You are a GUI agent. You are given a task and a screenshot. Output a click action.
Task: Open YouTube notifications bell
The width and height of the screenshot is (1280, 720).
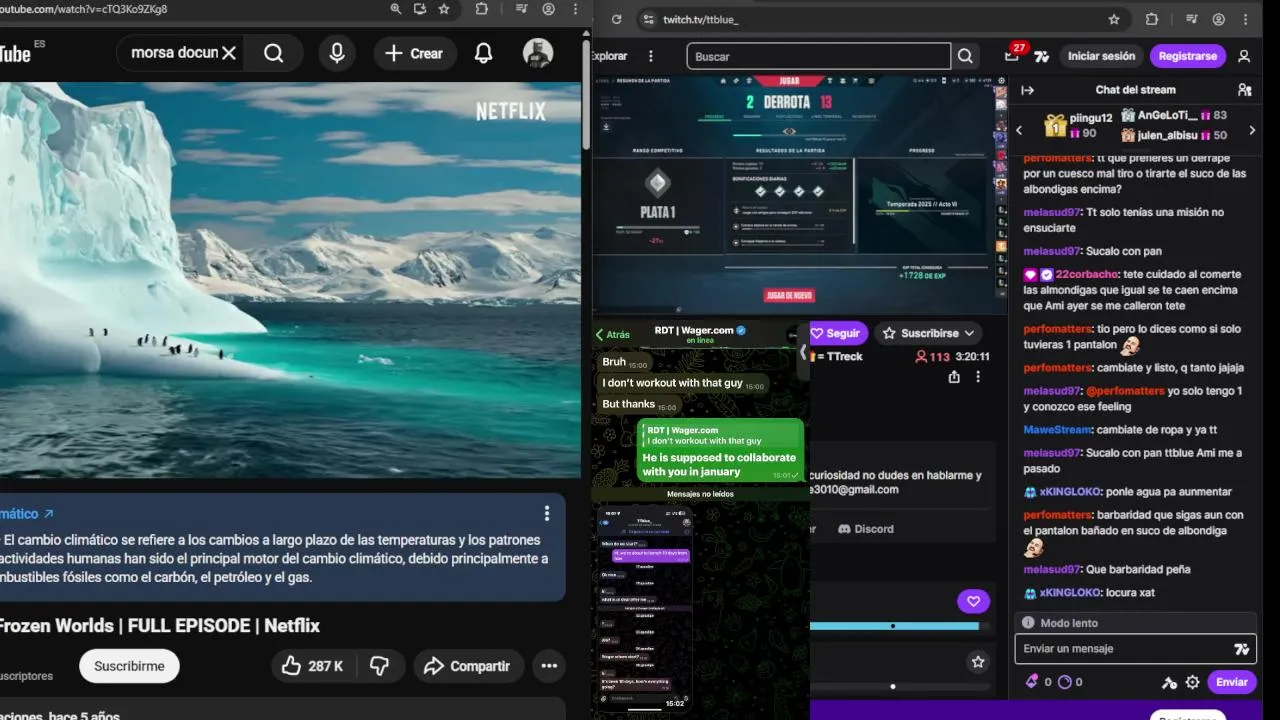click(483, 53)
